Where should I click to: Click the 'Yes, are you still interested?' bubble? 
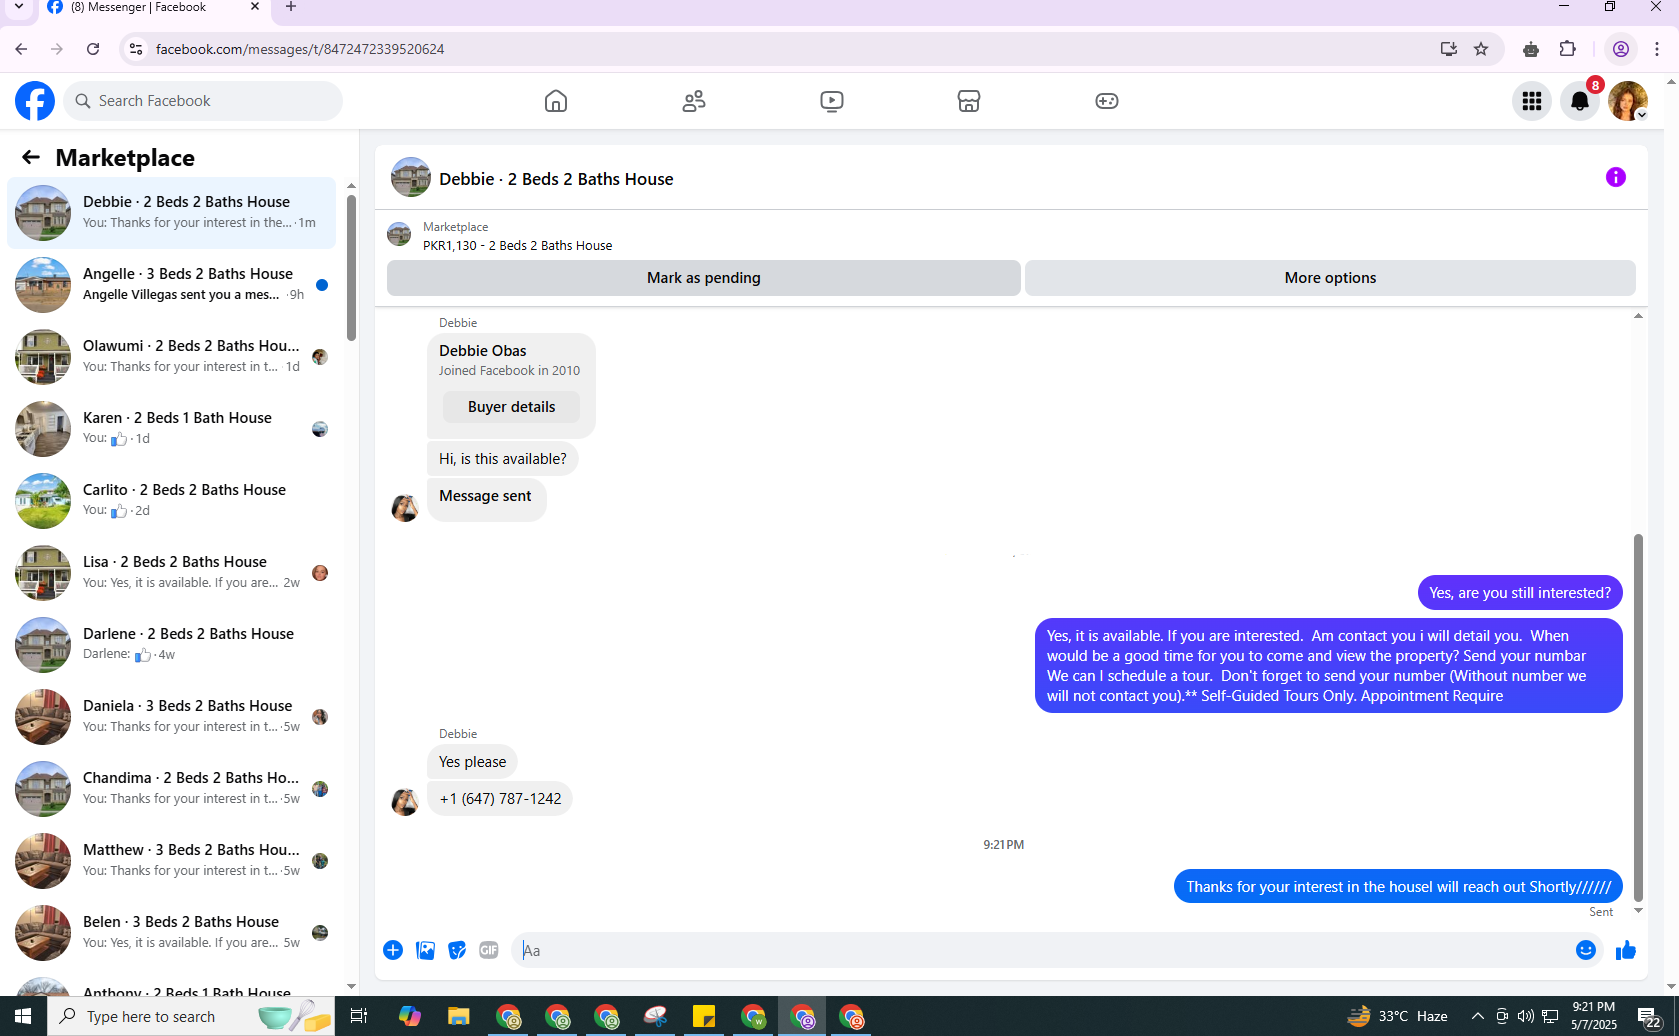coord(1520,593)
